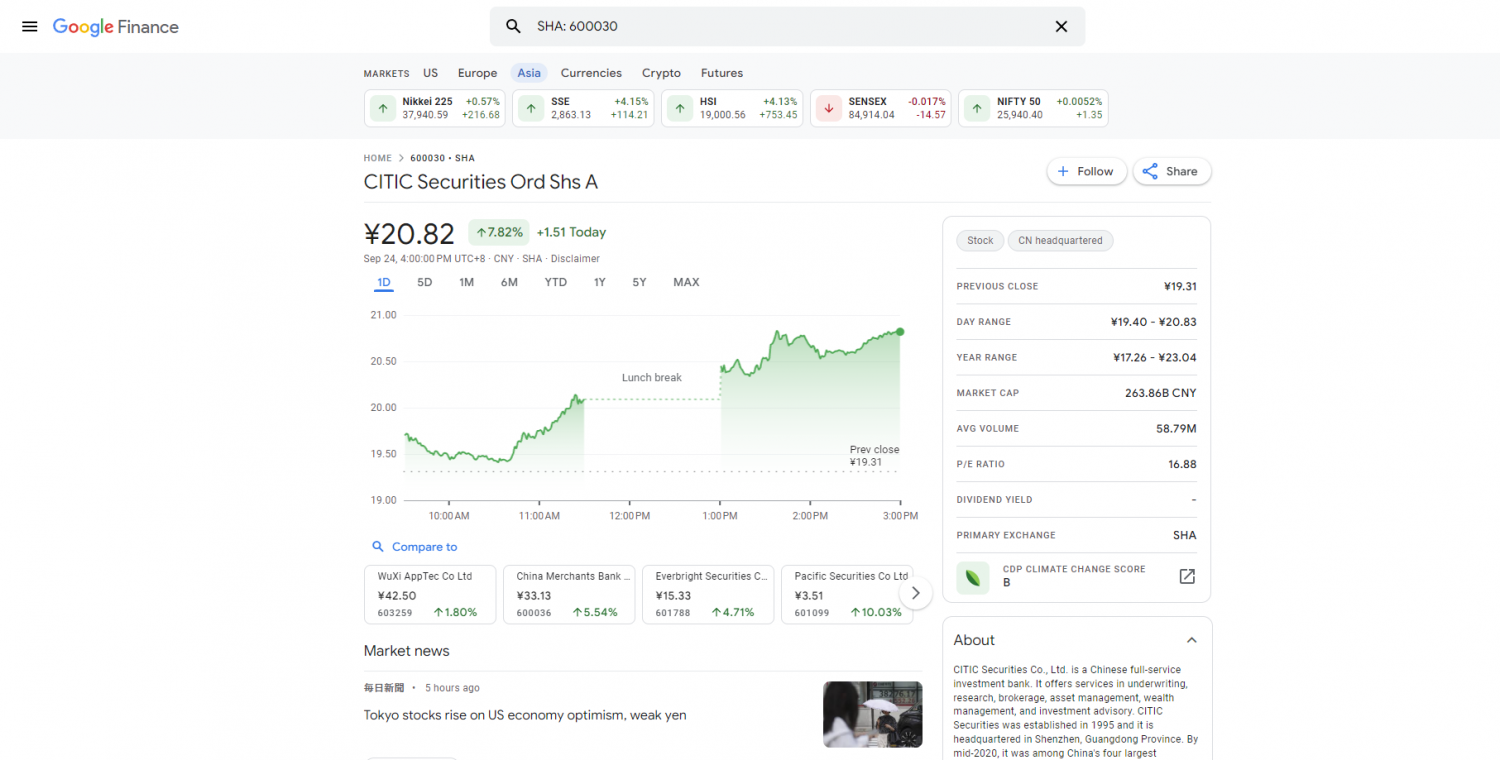Click the plus icon in Follow
The height and width of the screenshot is (760, 1500).
1063,171
